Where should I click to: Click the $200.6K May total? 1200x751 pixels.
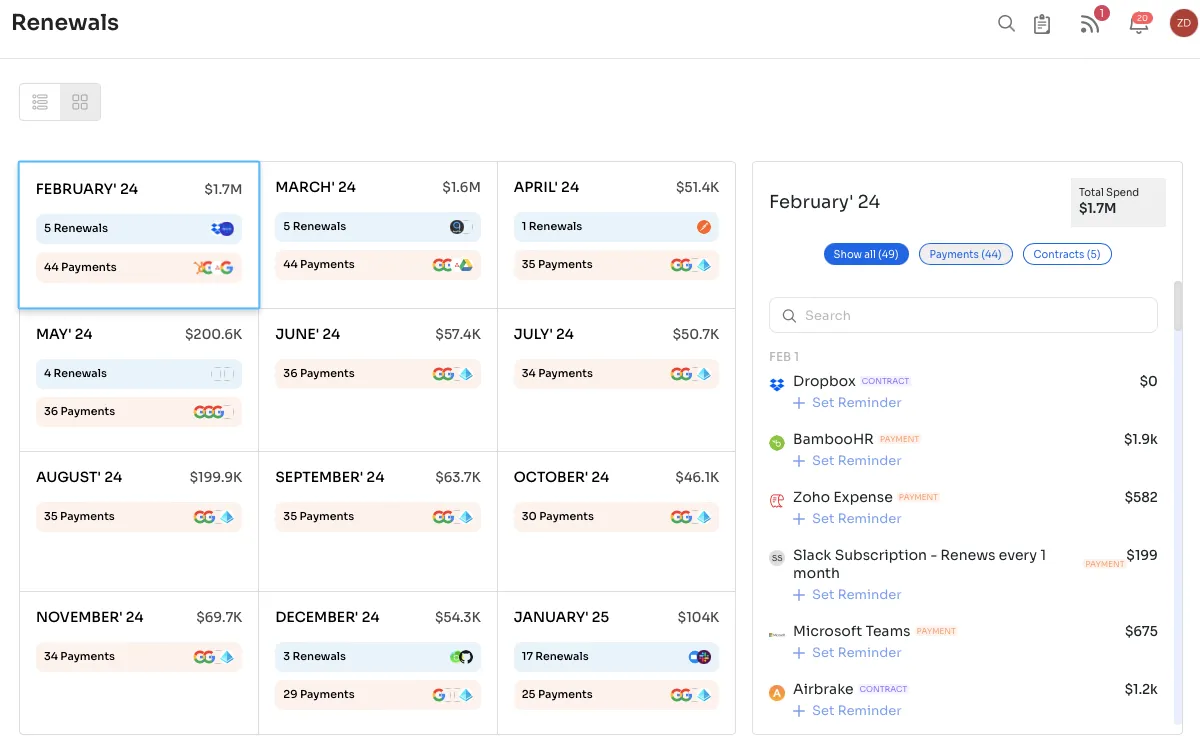click(213, 334)
